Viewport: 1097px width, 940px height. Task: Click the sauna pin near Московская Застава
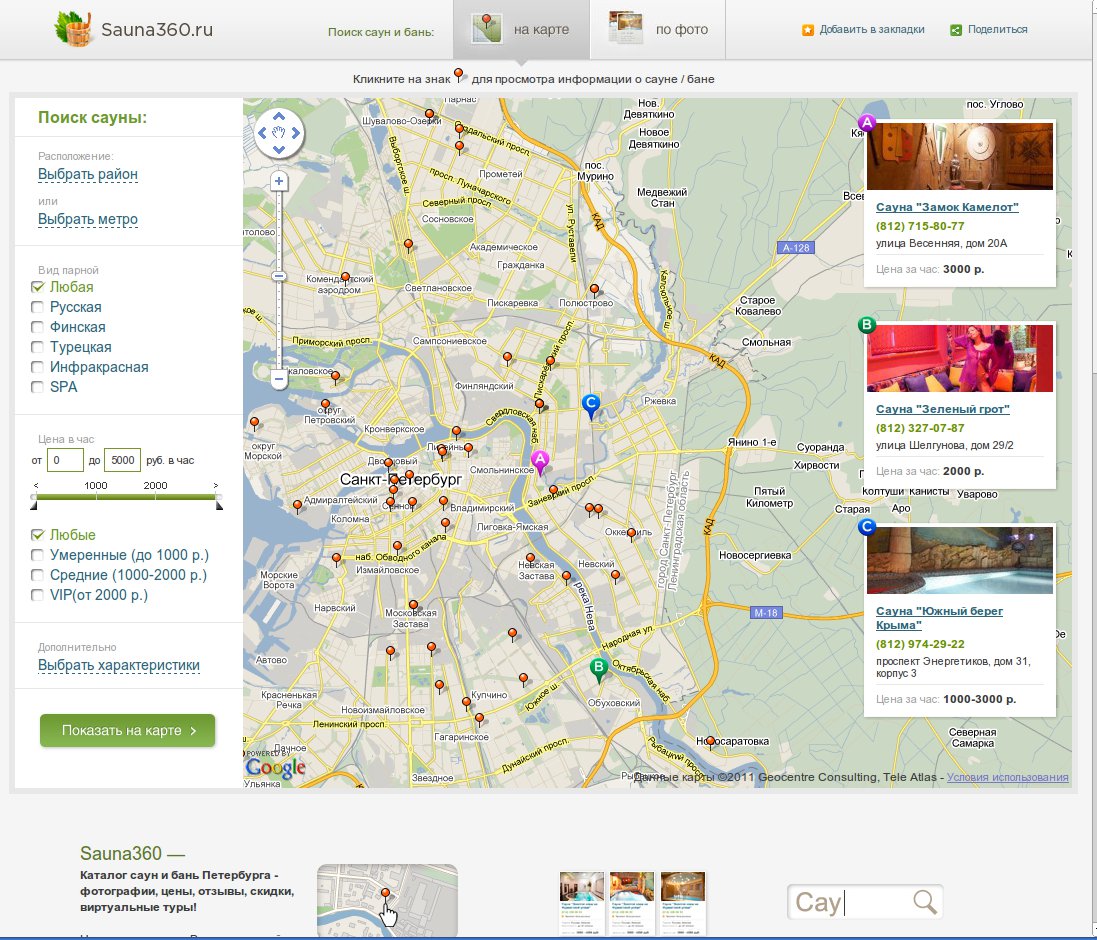point(413,606)
